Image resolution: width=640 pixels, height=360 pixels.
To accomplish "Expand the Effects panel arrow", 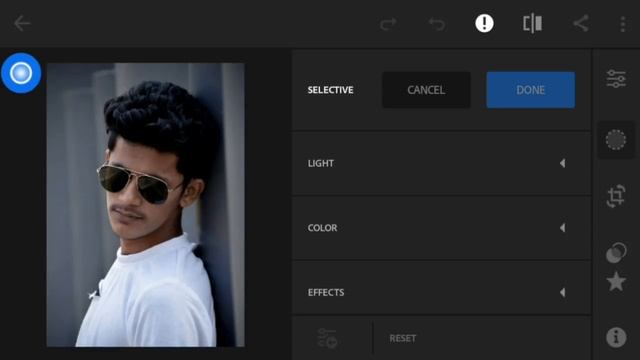I will [563, 292].
